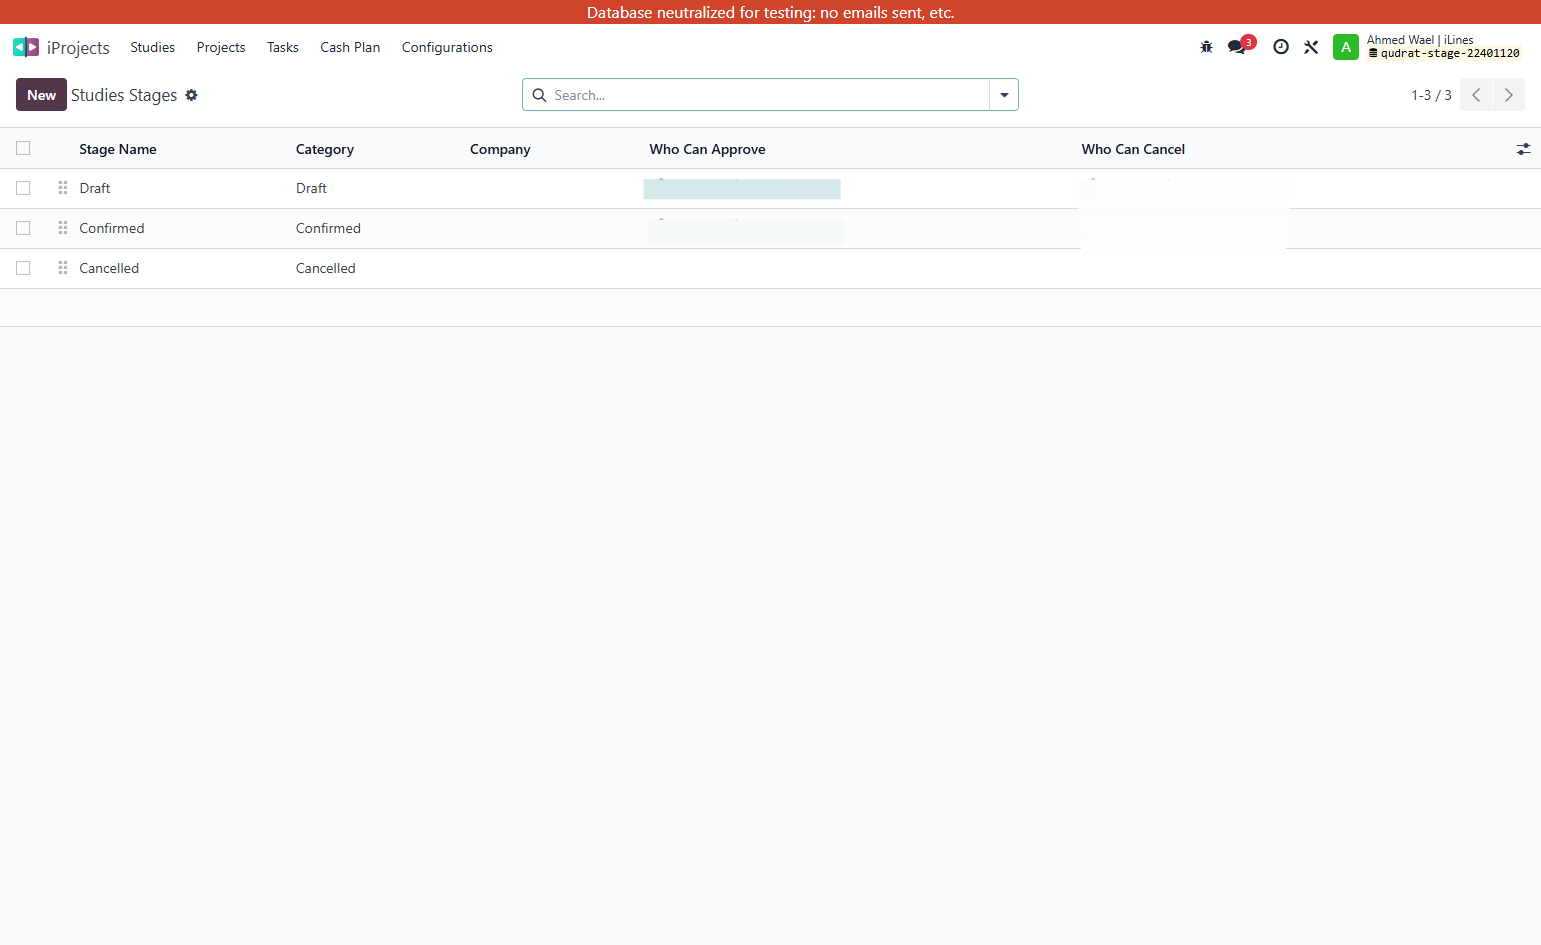Go to previous page arrow
Image resolution: width=1541 pixels, height=945 pixels.
coord(1476,95)
